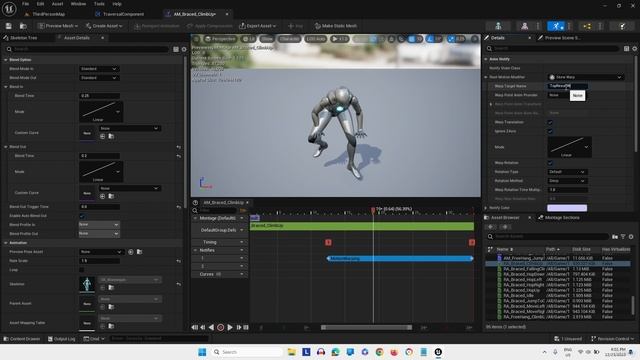
Task: Click the timeline horizontal zoom scrollbar
Action: (x=366, y=327)
